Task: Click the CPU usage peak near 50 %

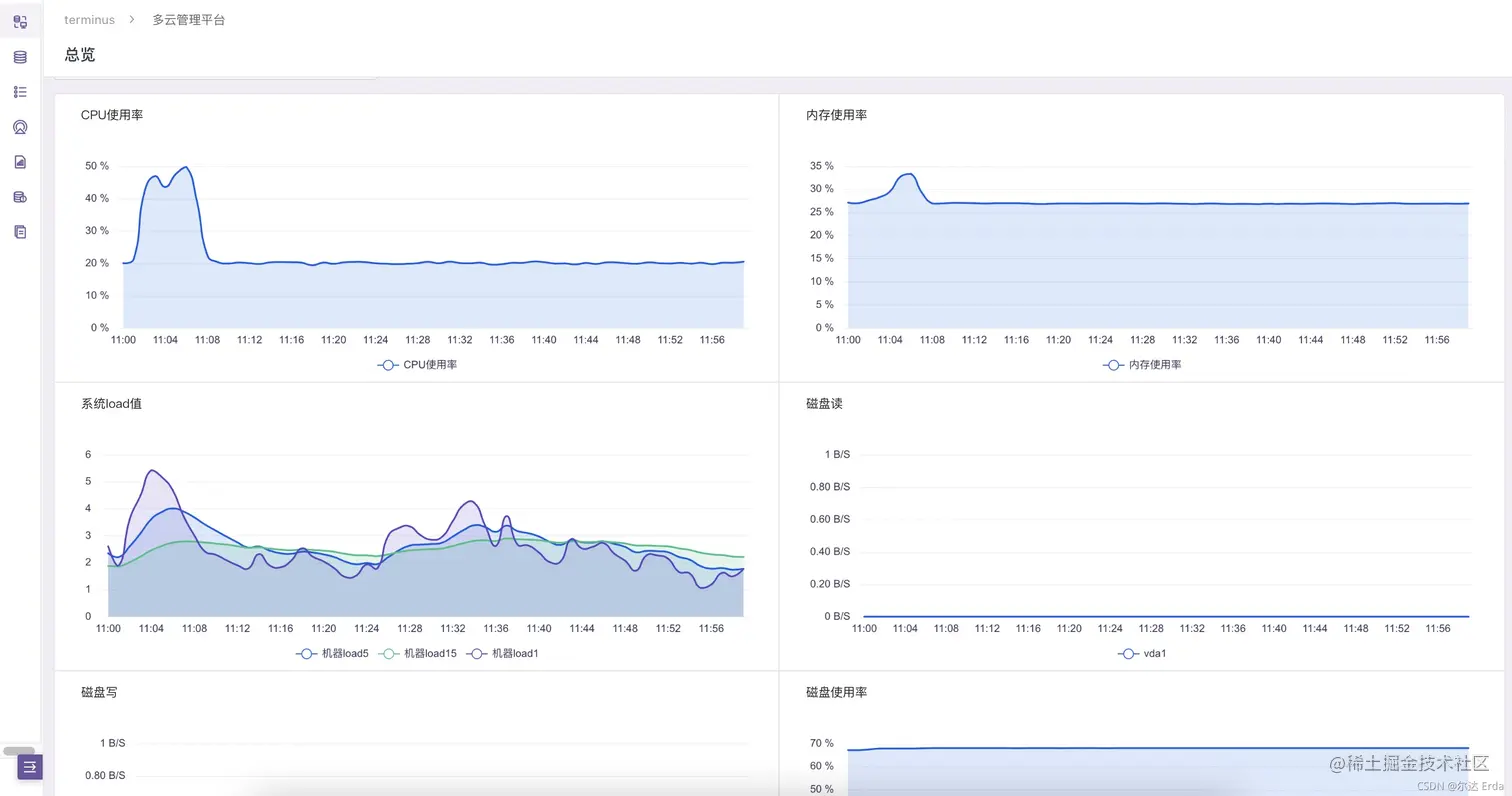Action: point(186,167)
